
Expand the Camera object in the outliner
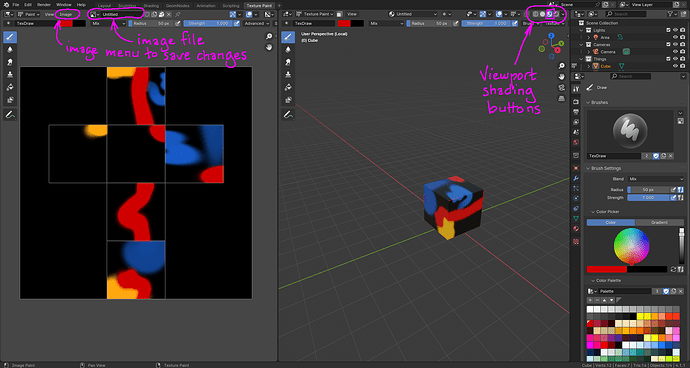(589, 52)
